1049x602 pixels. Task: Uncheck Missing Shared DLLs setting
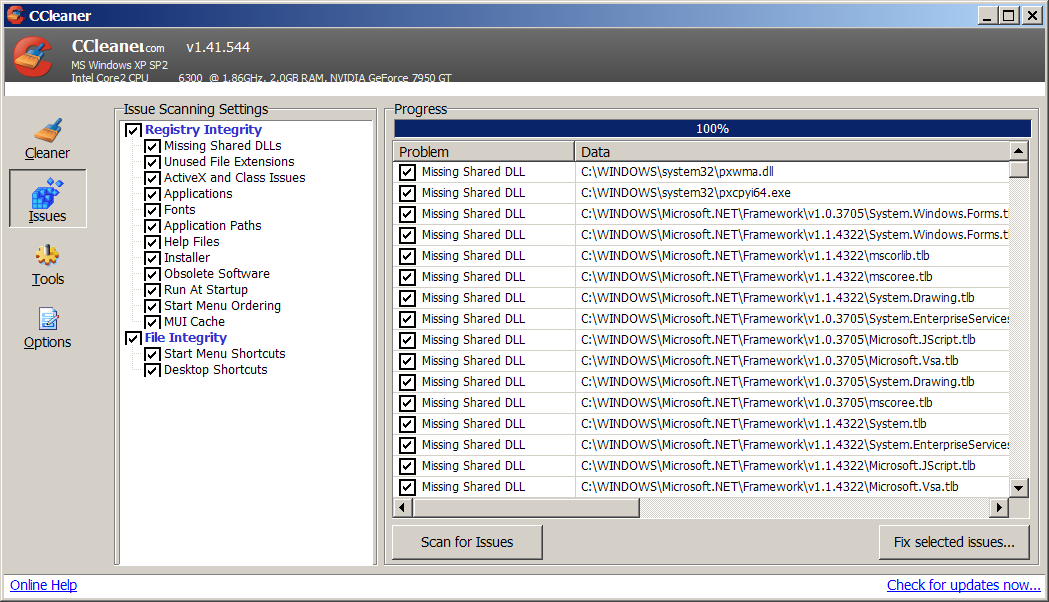tap(153, 146)
